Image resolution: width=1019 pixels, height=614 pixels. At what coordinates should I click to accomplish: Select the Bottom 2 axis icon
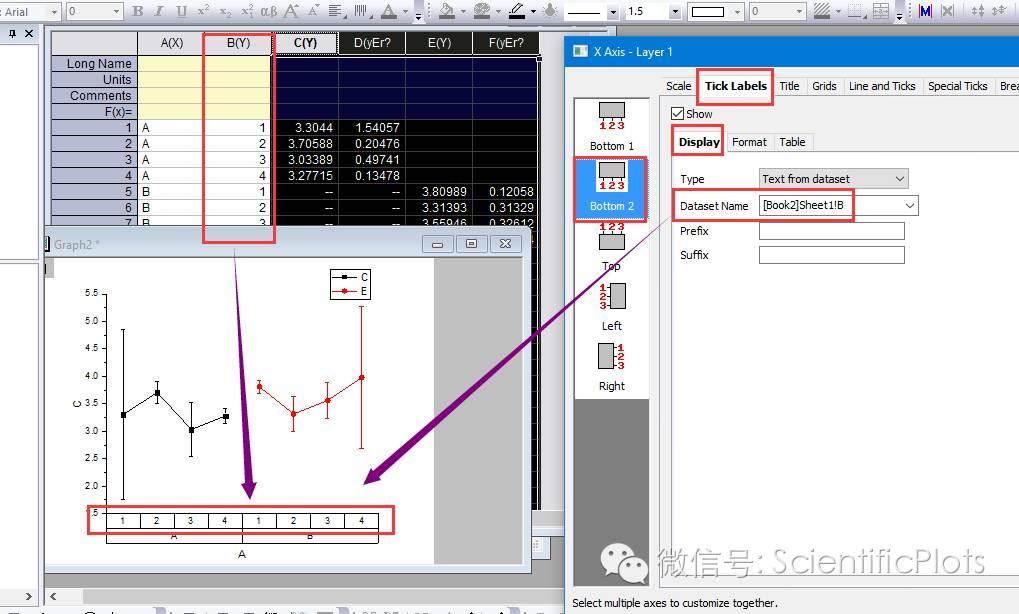(x=611, y=188)
